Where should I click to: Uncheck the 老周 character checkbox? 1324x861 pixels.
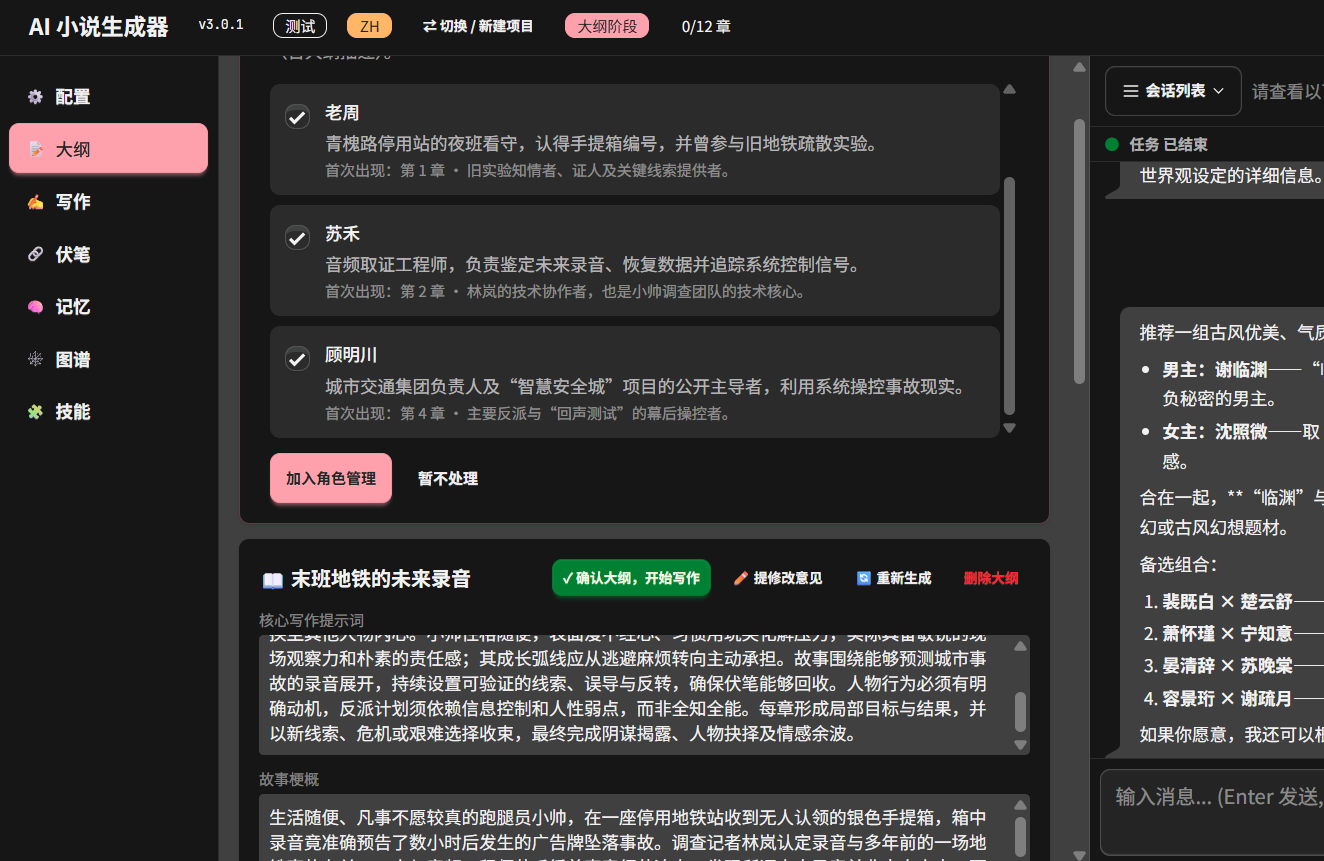click(297, 117)
